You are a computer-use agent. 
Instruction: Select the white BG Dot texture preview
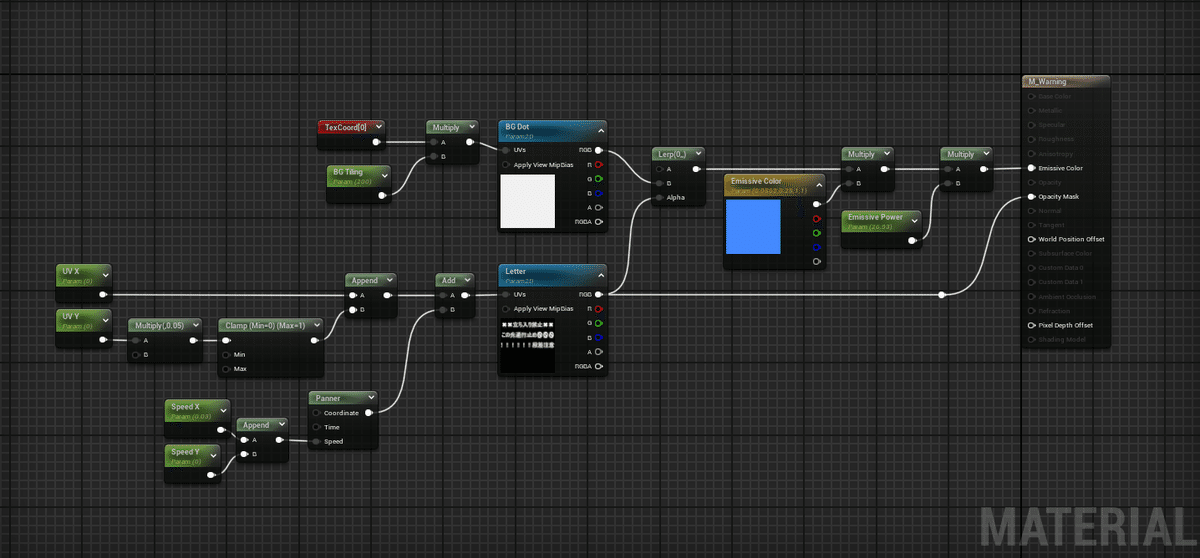tap(527, 203)
